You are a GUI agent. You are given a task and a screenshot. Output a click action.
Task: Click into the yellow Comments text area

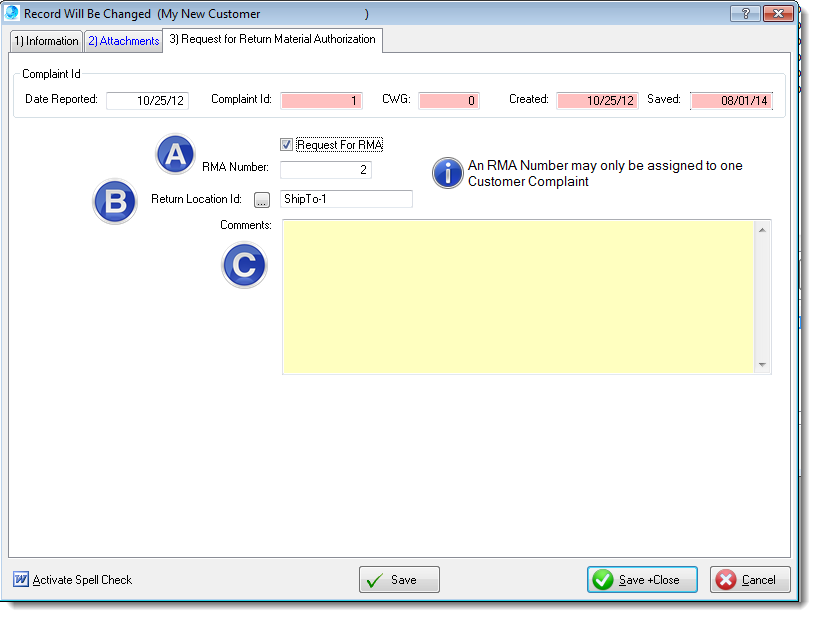[518, 297]
